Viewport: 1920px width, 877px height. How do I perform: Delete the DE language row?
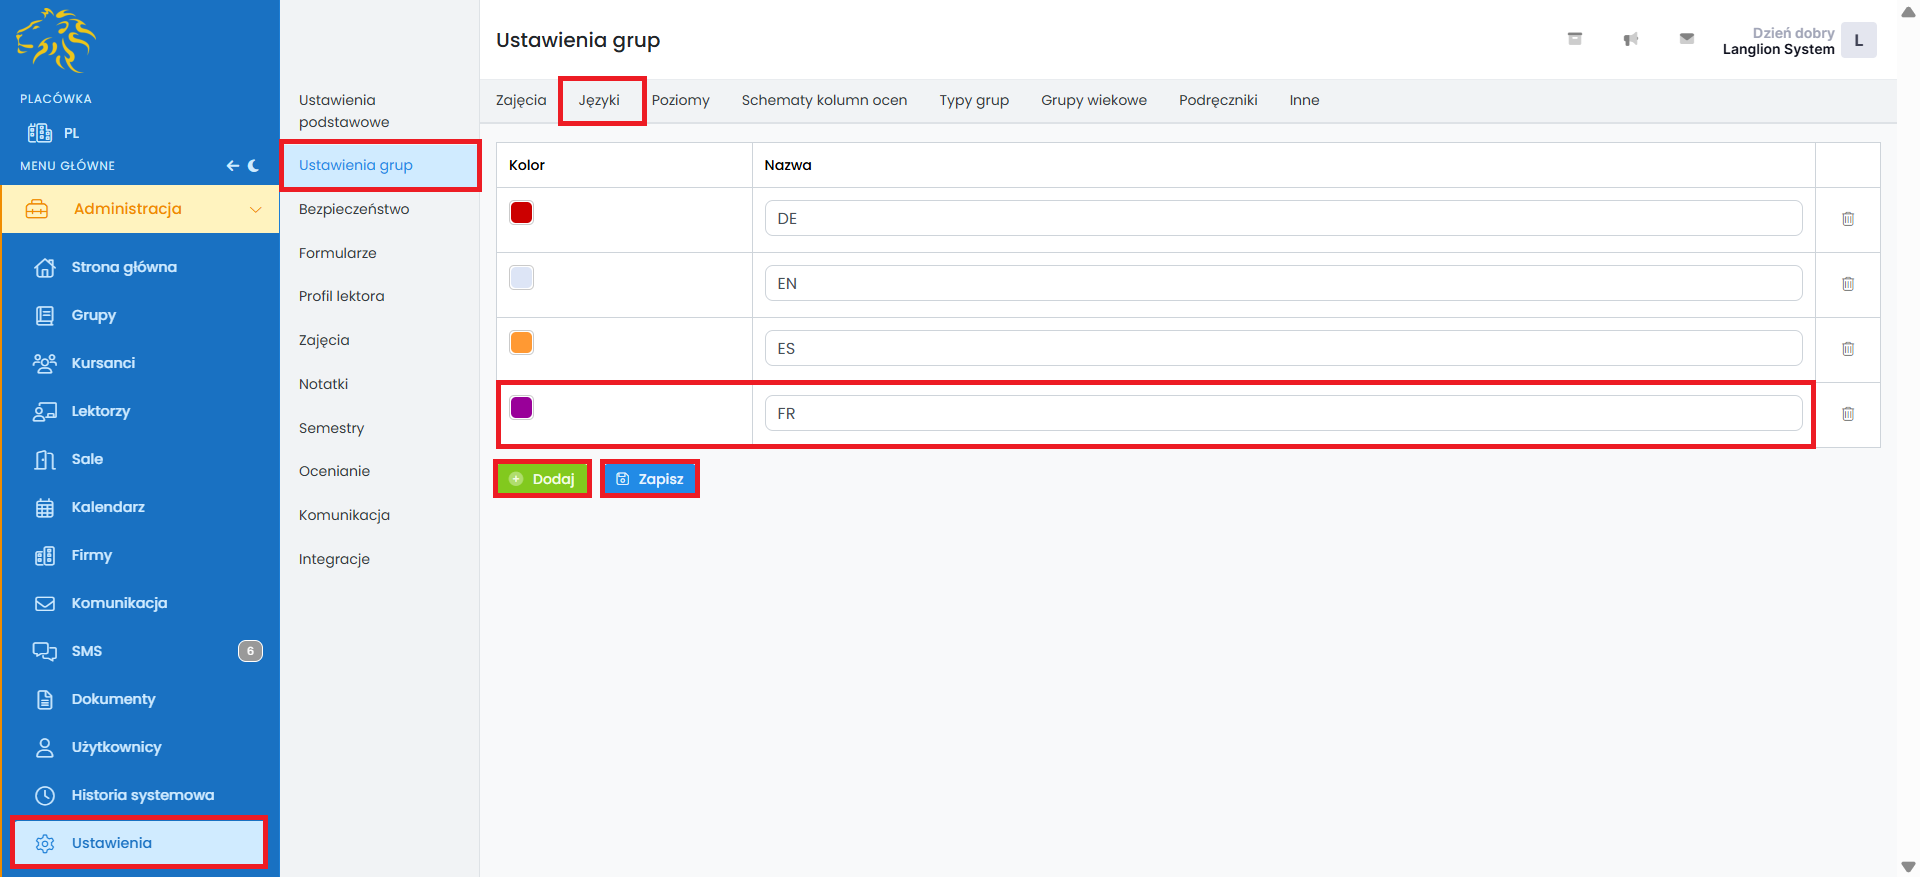click(x=1847, y=219)
